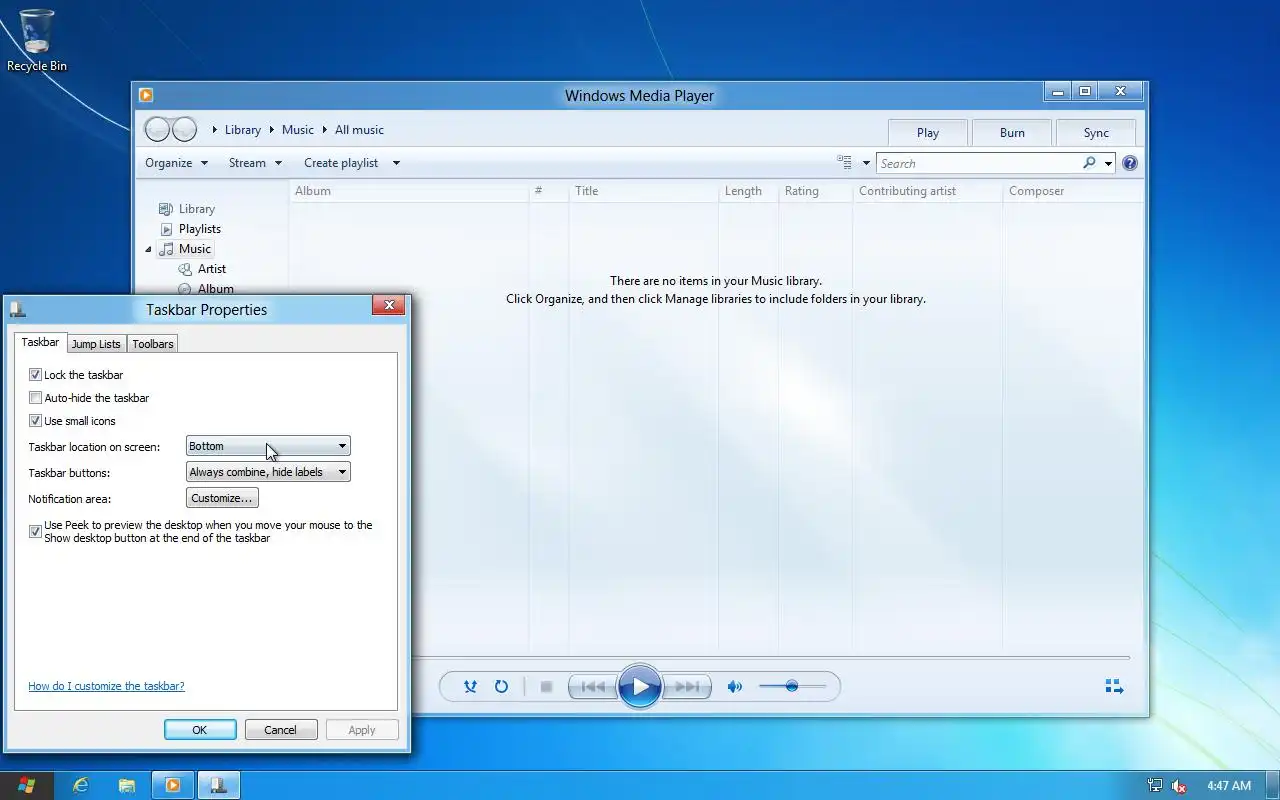Click All music breadcrumb
Viewport: 1280px width, 800px height.
(x=359, y=130)
